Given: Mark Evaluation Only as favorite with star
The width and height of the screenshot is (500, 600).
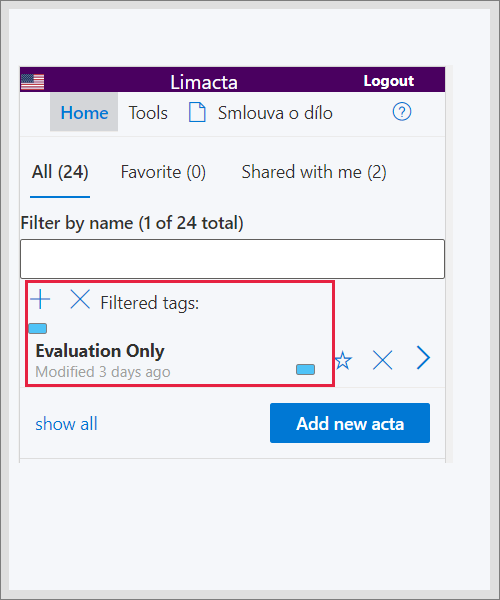Looking at the screenshot, I should pos(343,360).
